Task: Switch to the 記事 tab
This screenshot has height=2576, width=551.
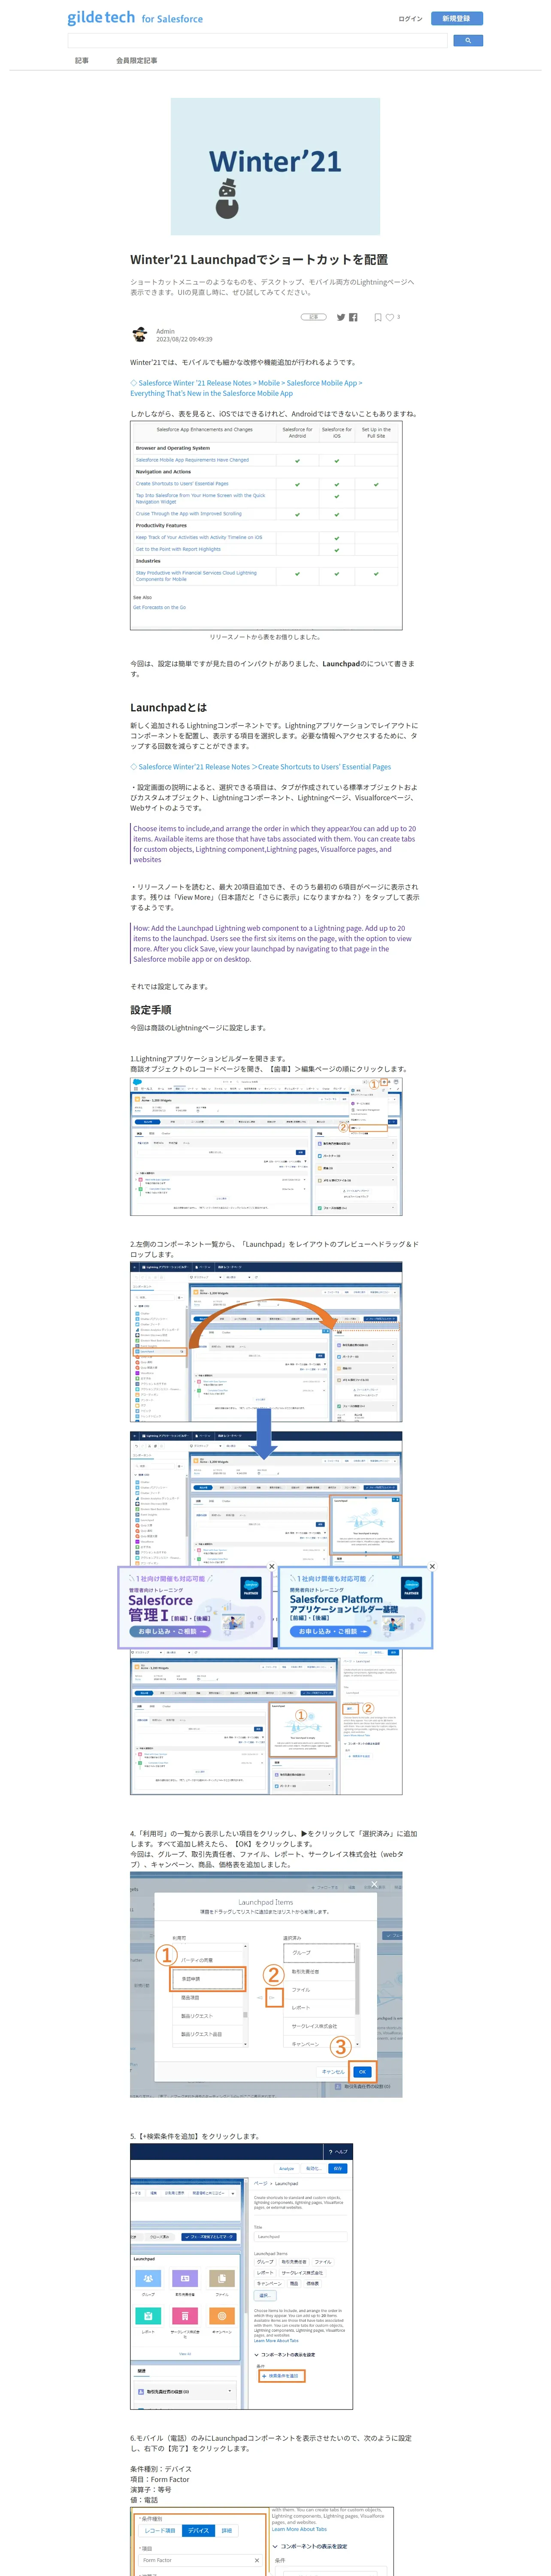Action: click(x=82, y=61)
